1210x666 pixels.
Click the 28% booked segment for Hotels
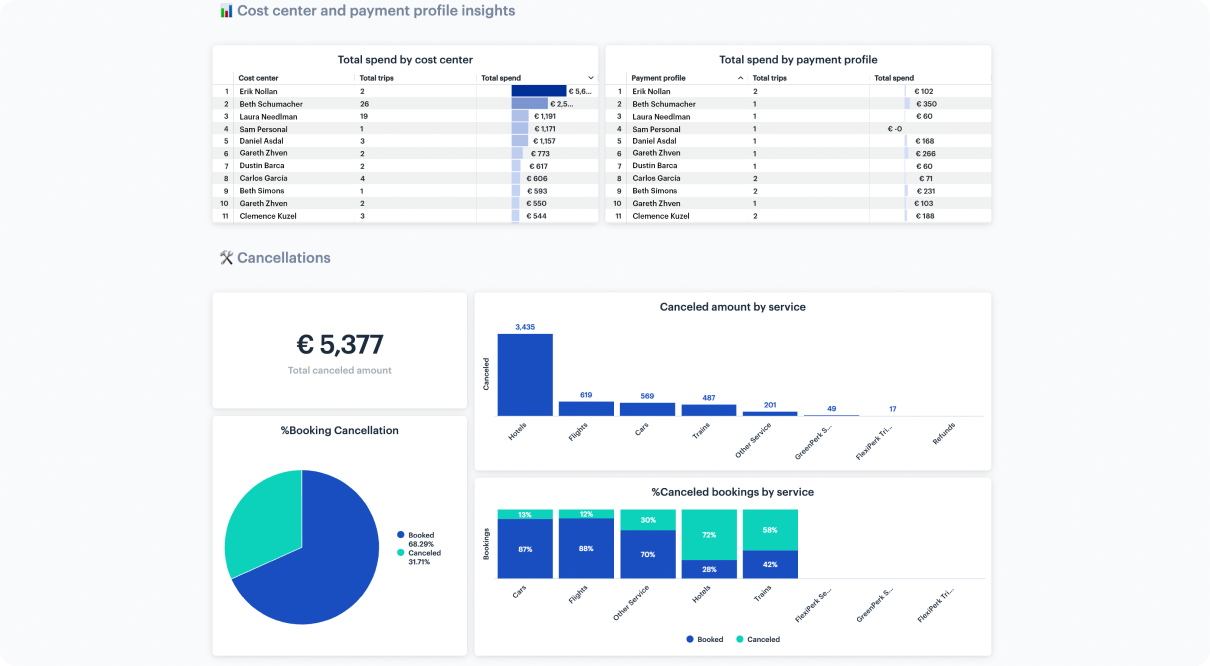pos(709,568)
